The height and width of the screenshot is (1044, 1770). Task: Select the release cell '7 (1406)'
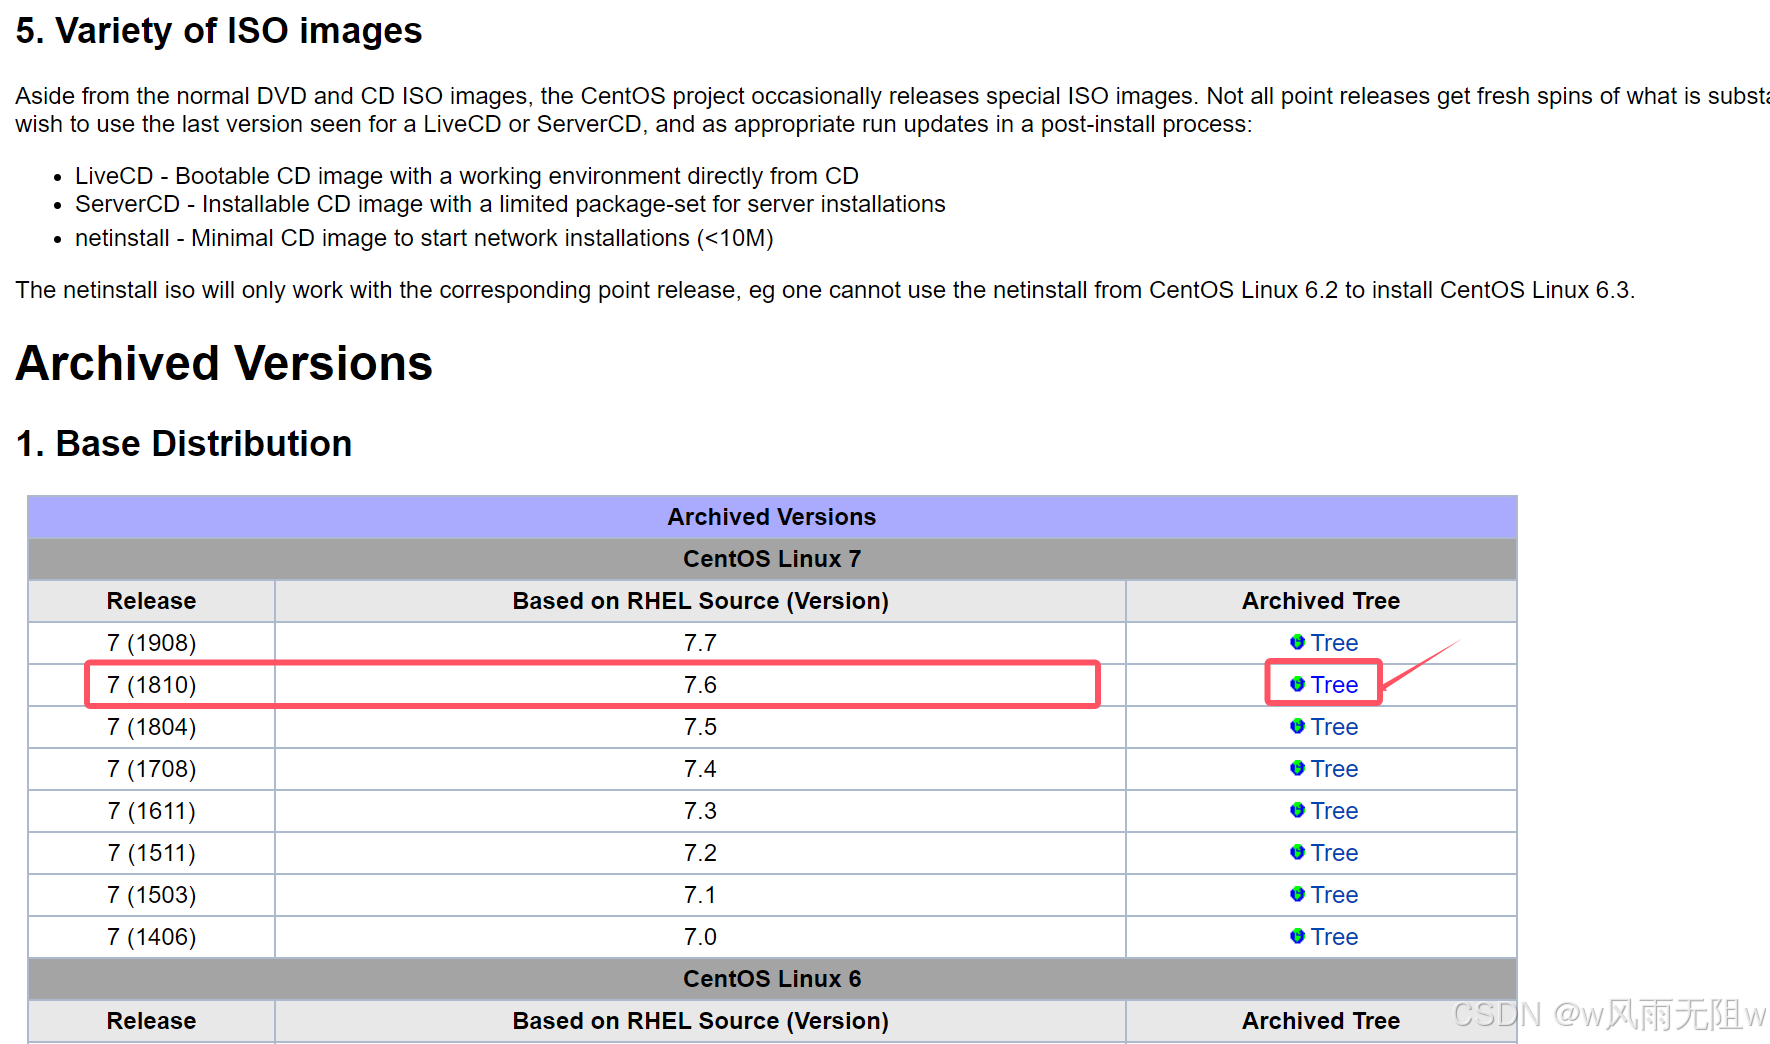tap(152, 937)
